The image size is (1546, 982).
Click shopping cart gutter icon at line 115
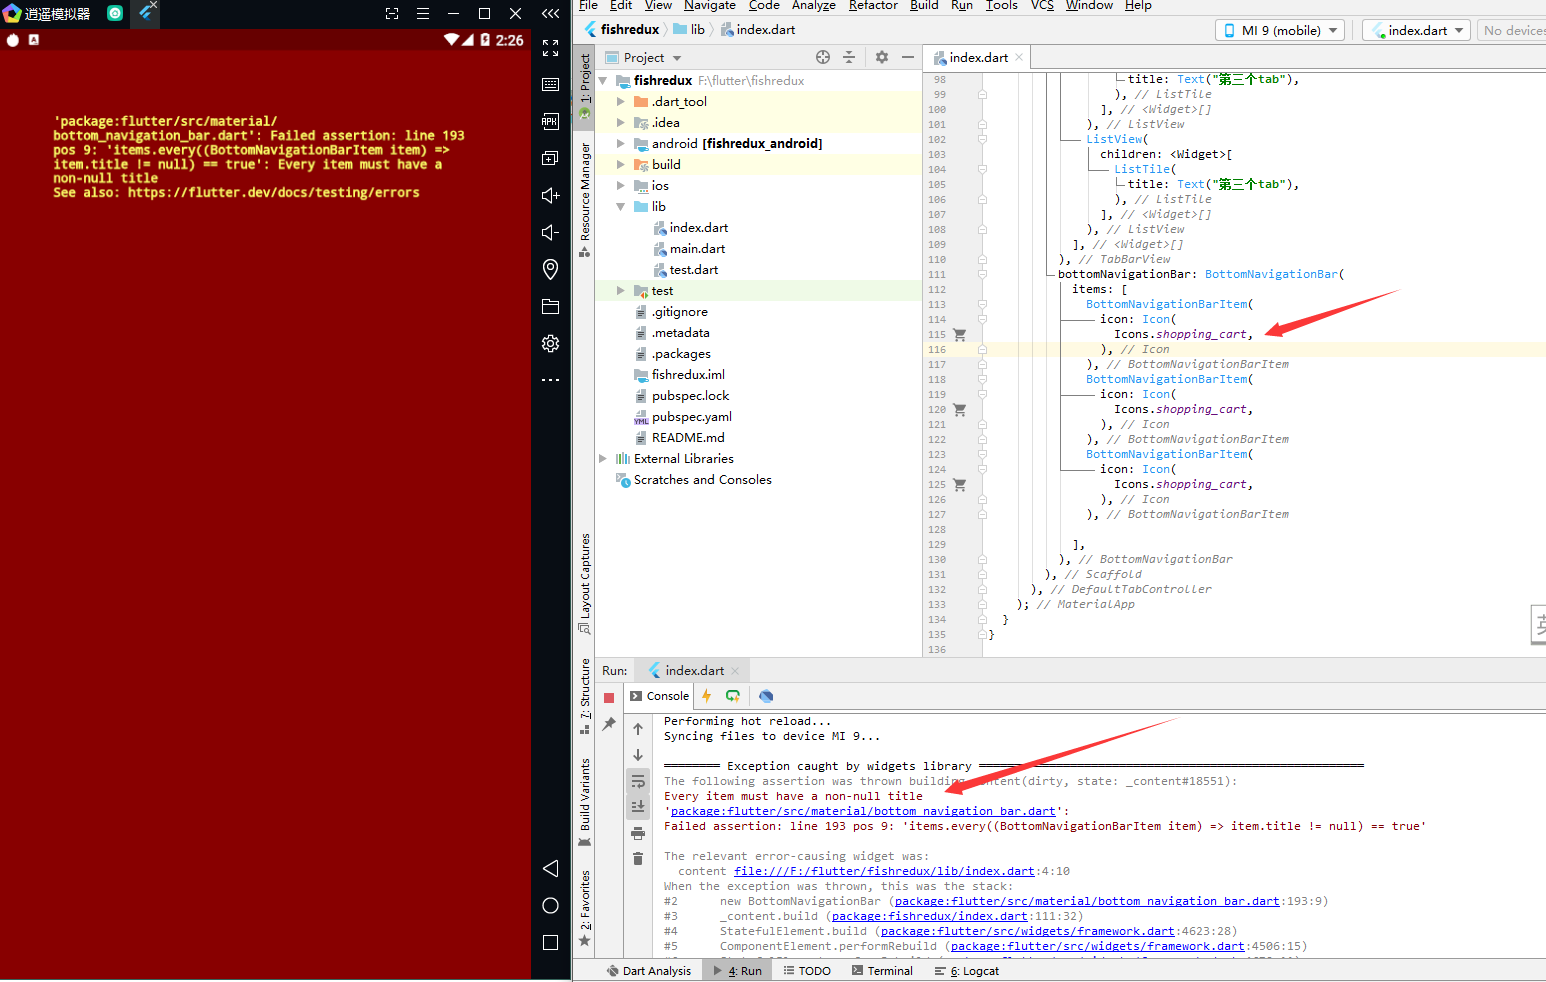tap(959, 335)
